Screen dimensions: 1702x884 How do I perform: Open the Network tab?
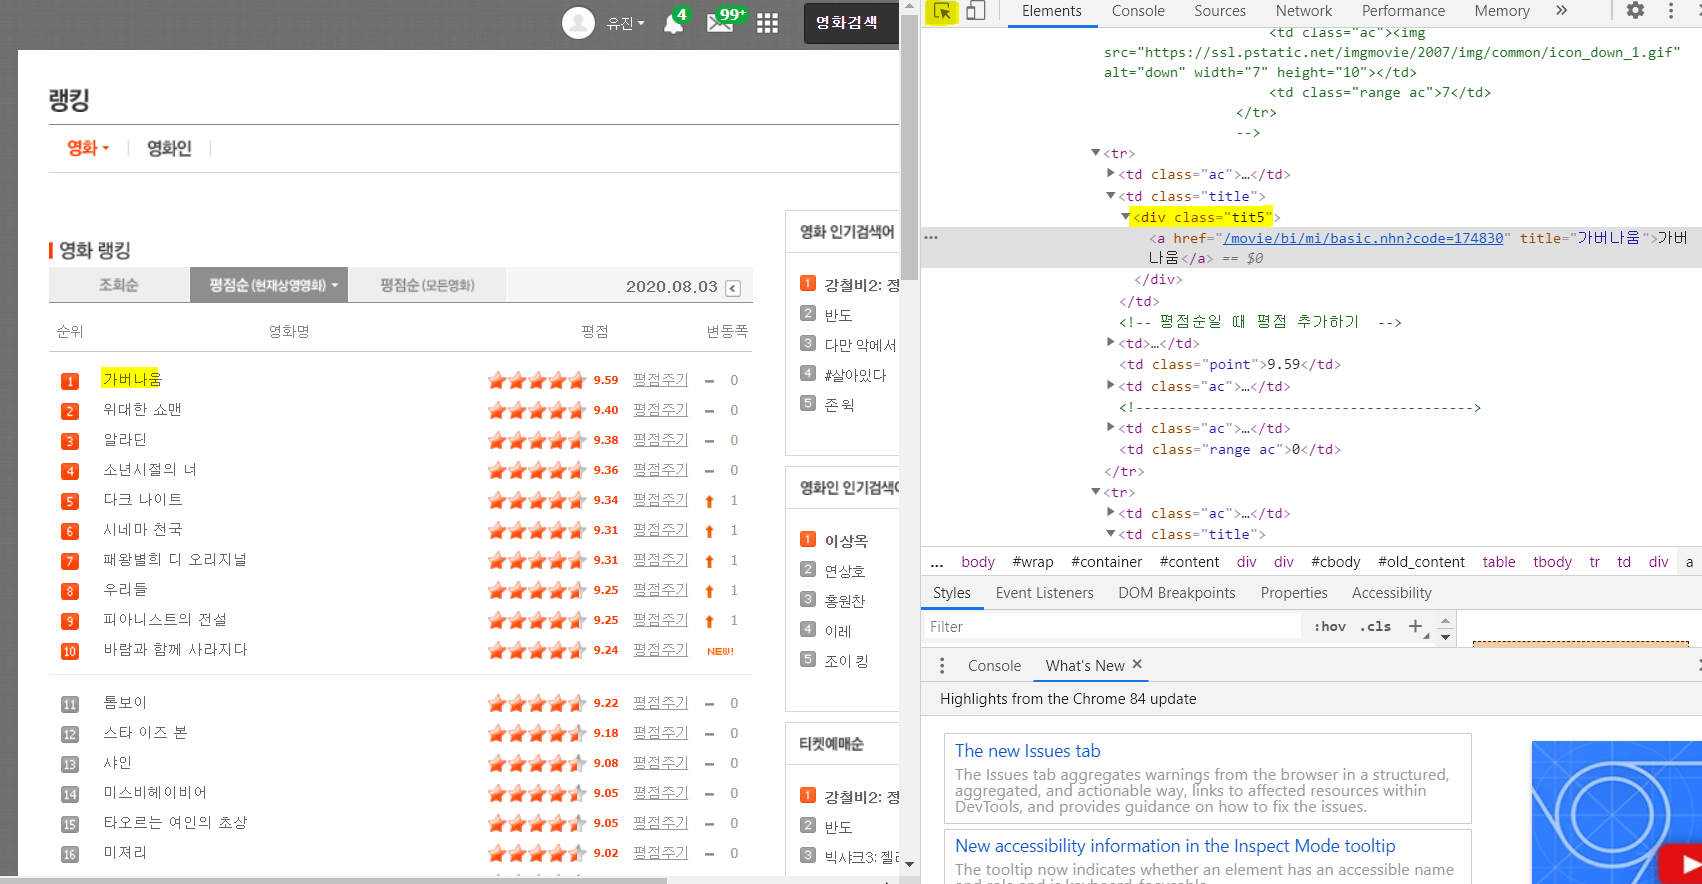click(x=1304, y=11)
